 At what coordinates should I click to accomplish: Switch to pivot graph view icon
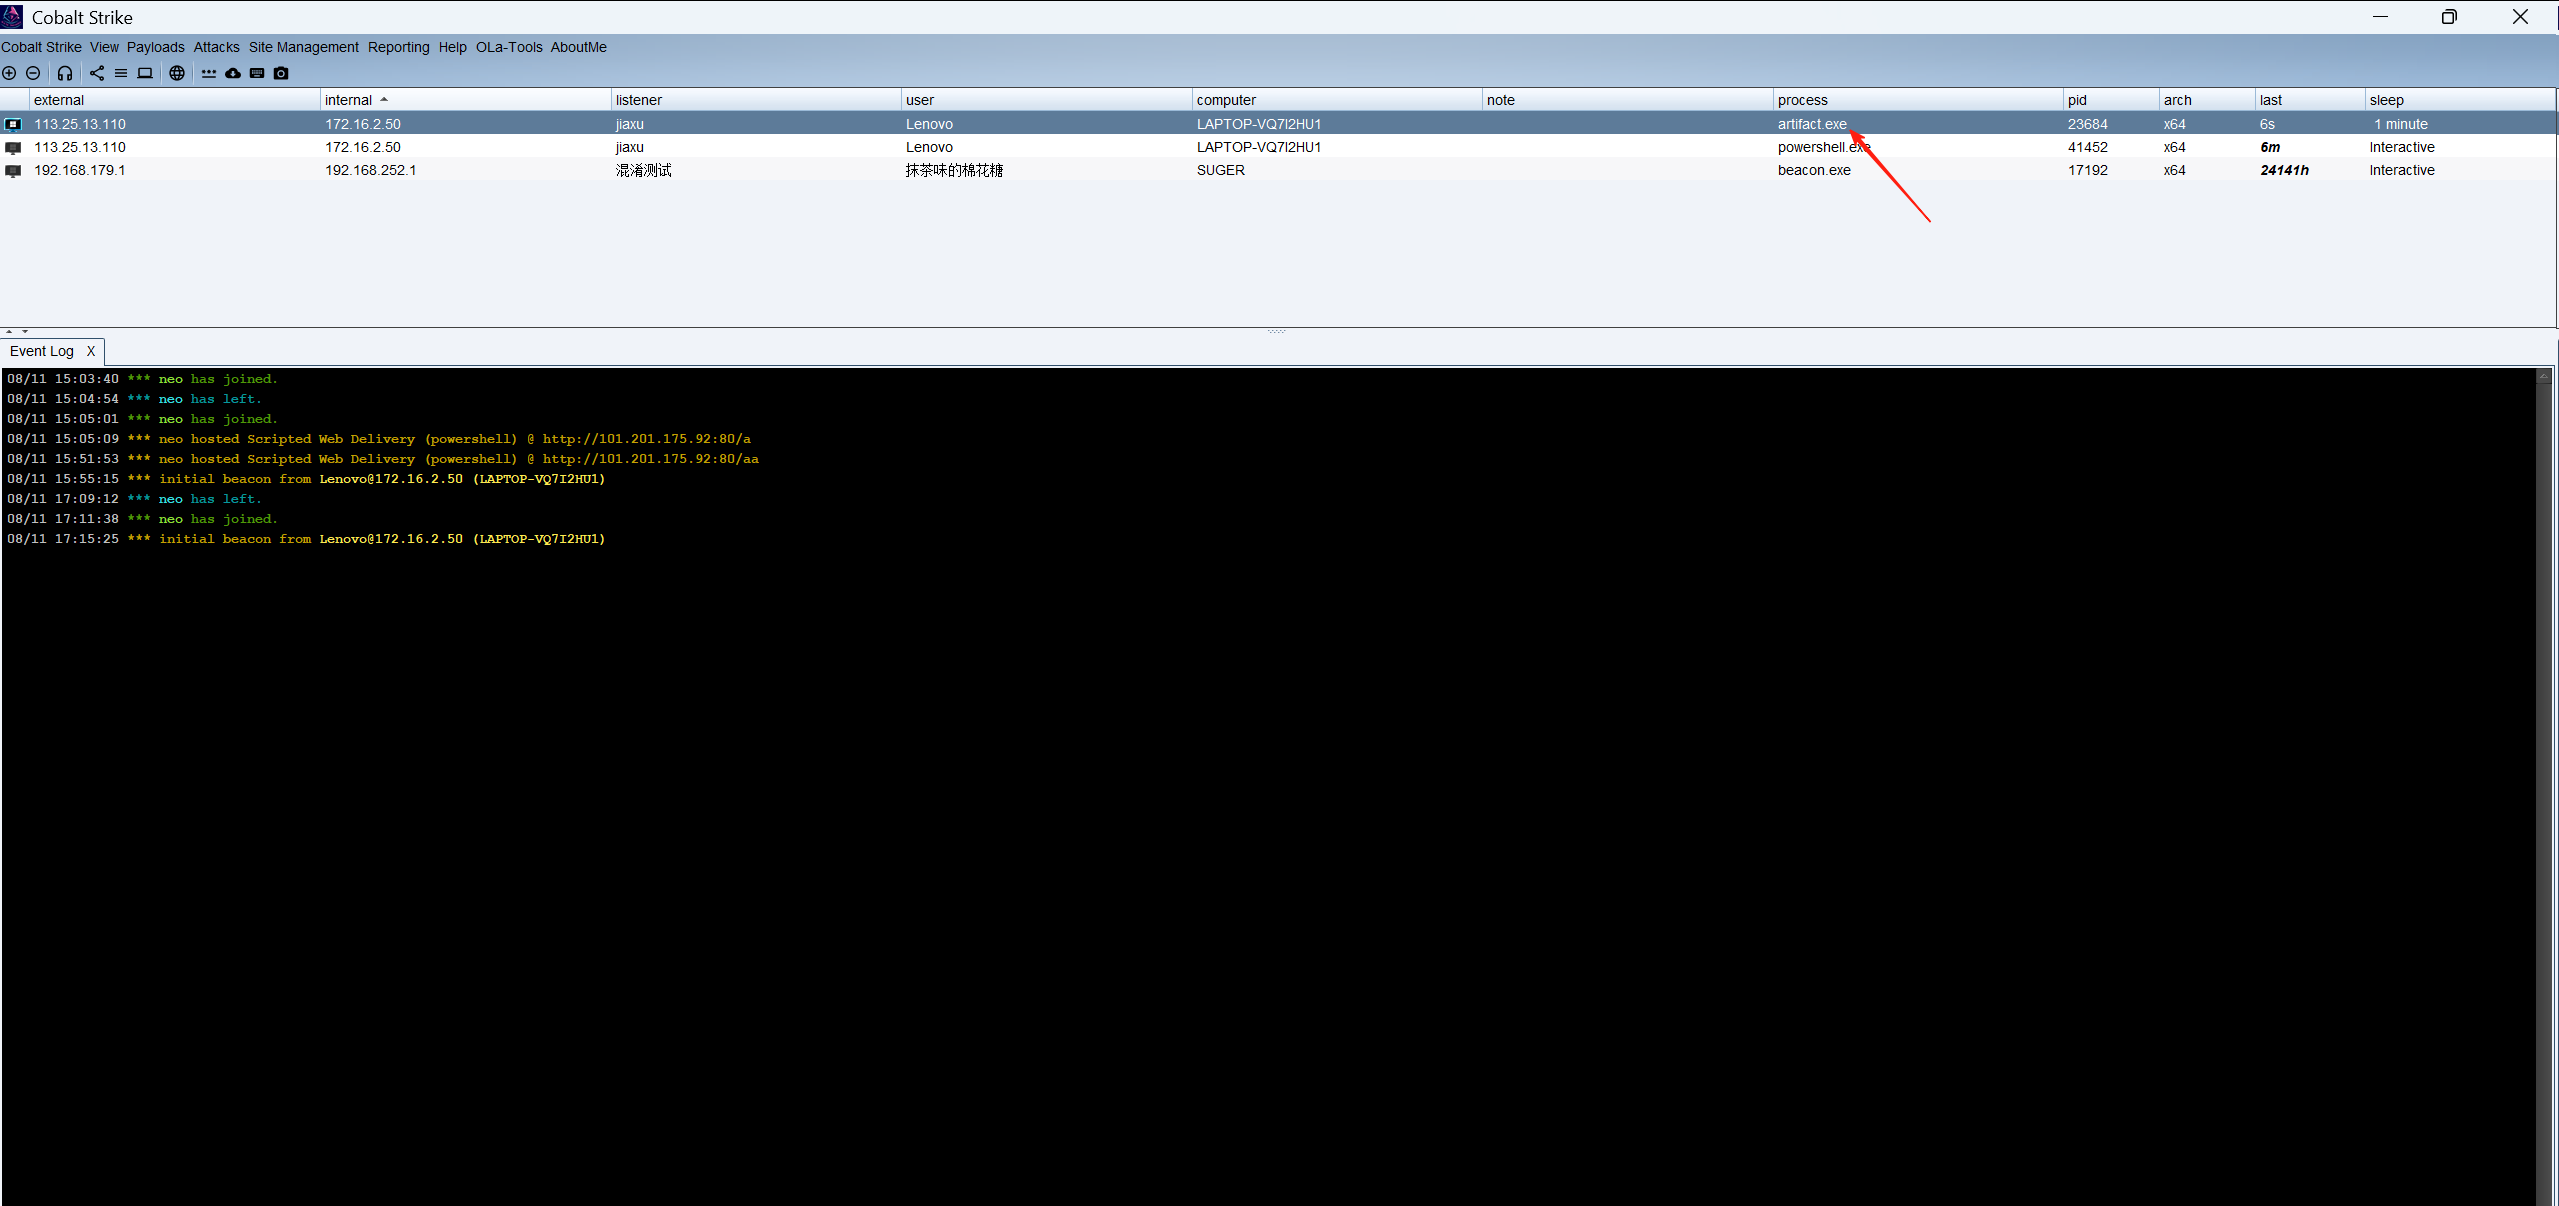[97, 73]
